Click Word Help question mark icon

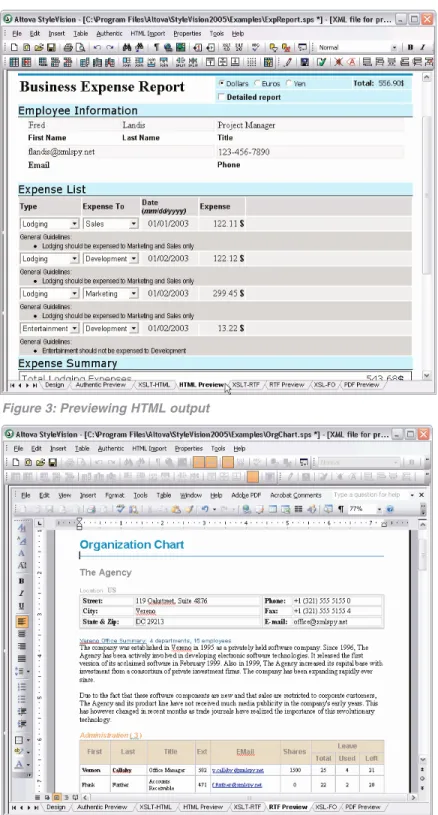390,509
